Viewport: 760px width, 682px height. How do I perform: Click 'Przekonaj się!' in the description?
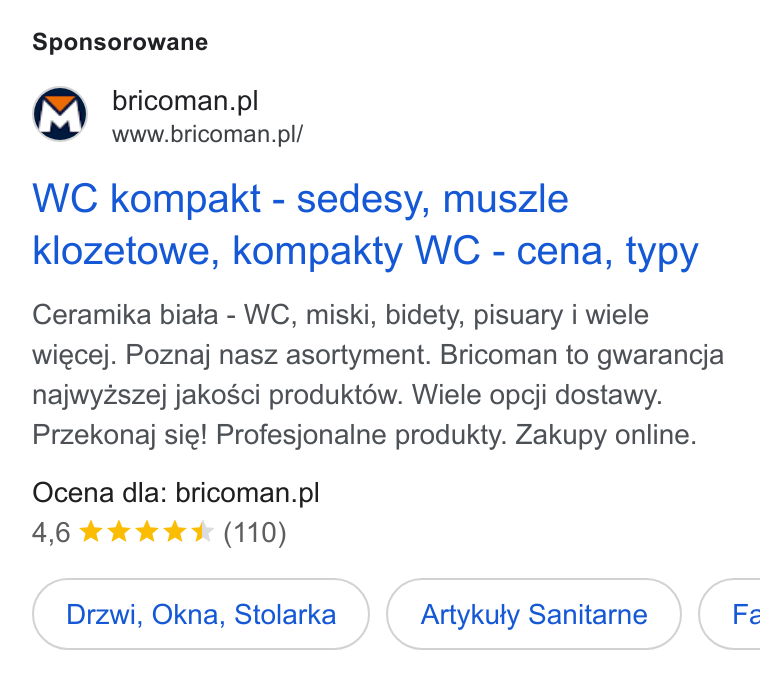120,434
